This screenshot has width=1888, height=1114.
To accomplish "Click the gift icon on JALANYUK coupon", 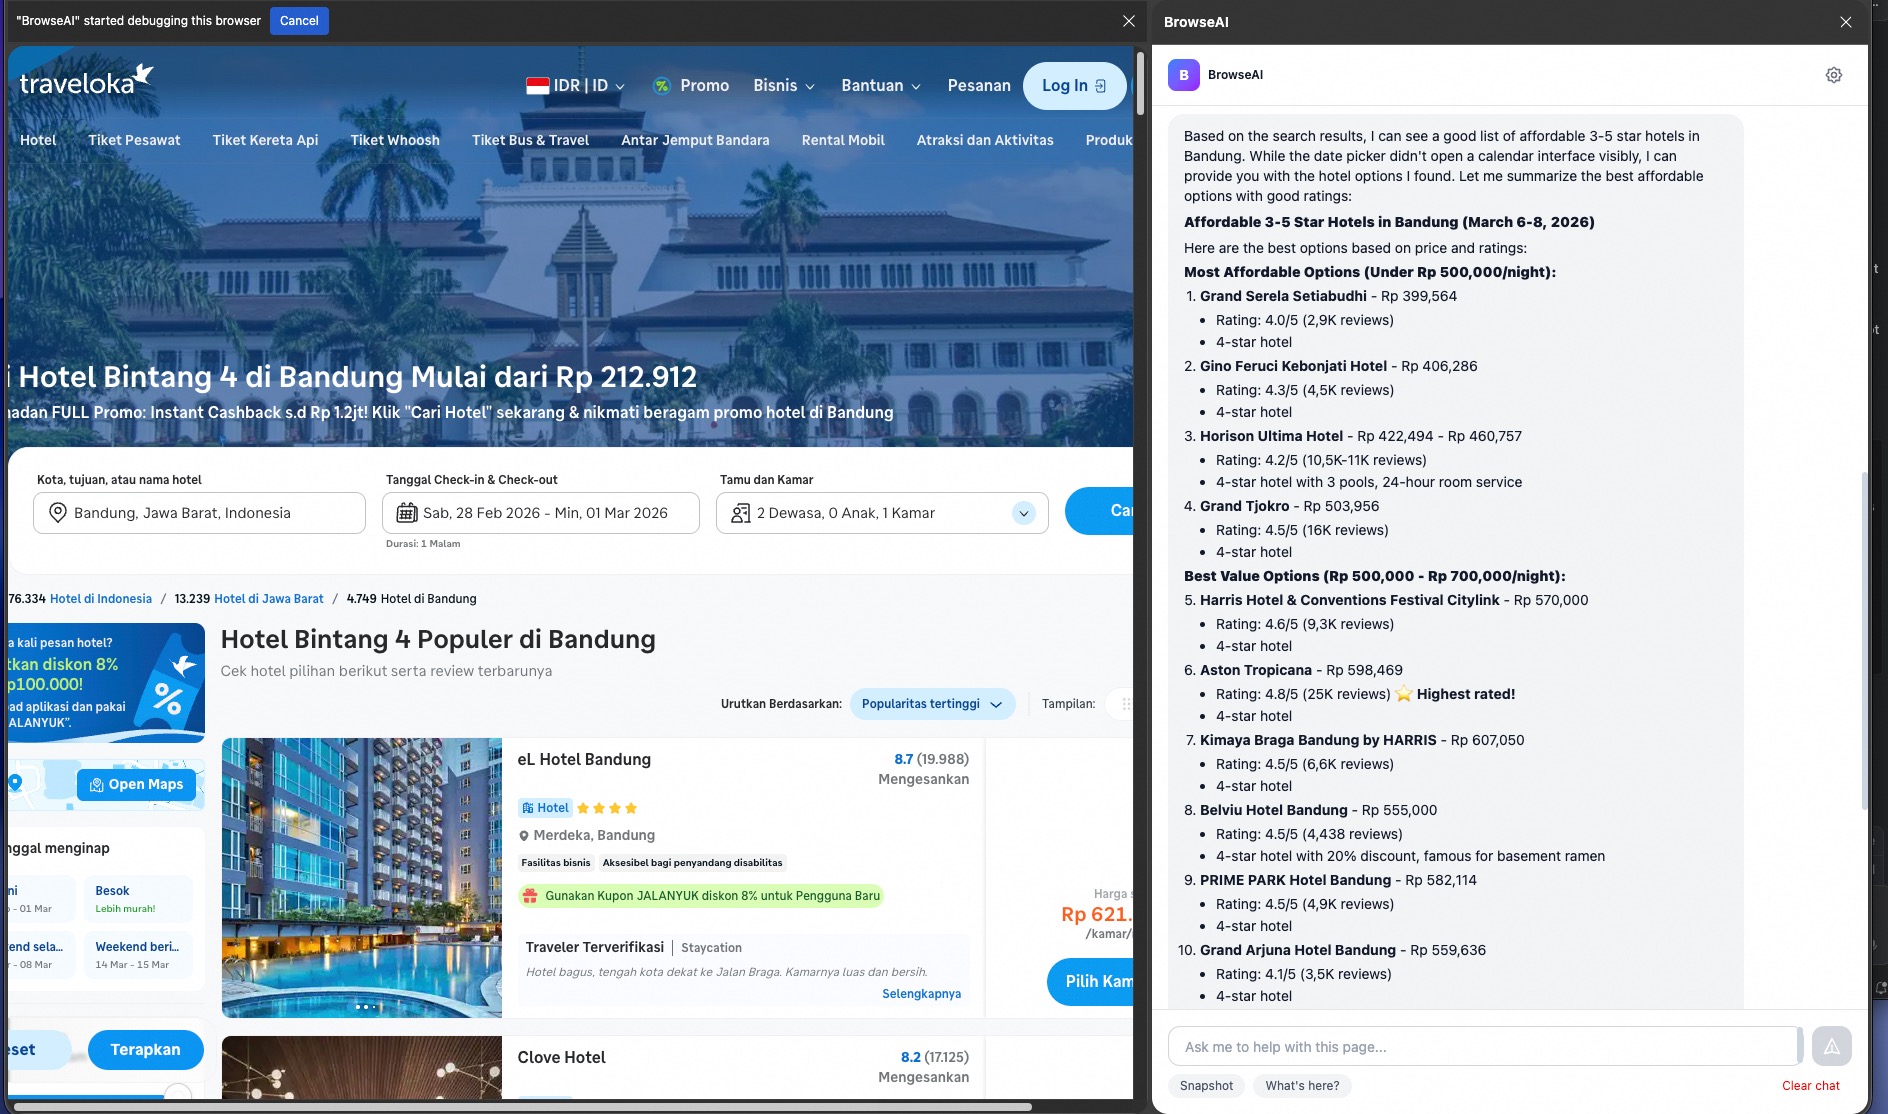I will tap(529, 896).
